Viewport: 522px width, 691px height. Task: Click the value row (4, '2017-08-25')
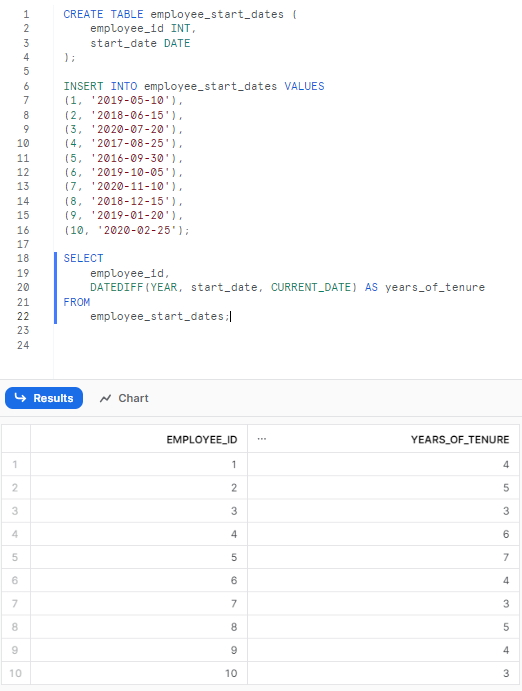pyautogui.click(x=123, y=143)
